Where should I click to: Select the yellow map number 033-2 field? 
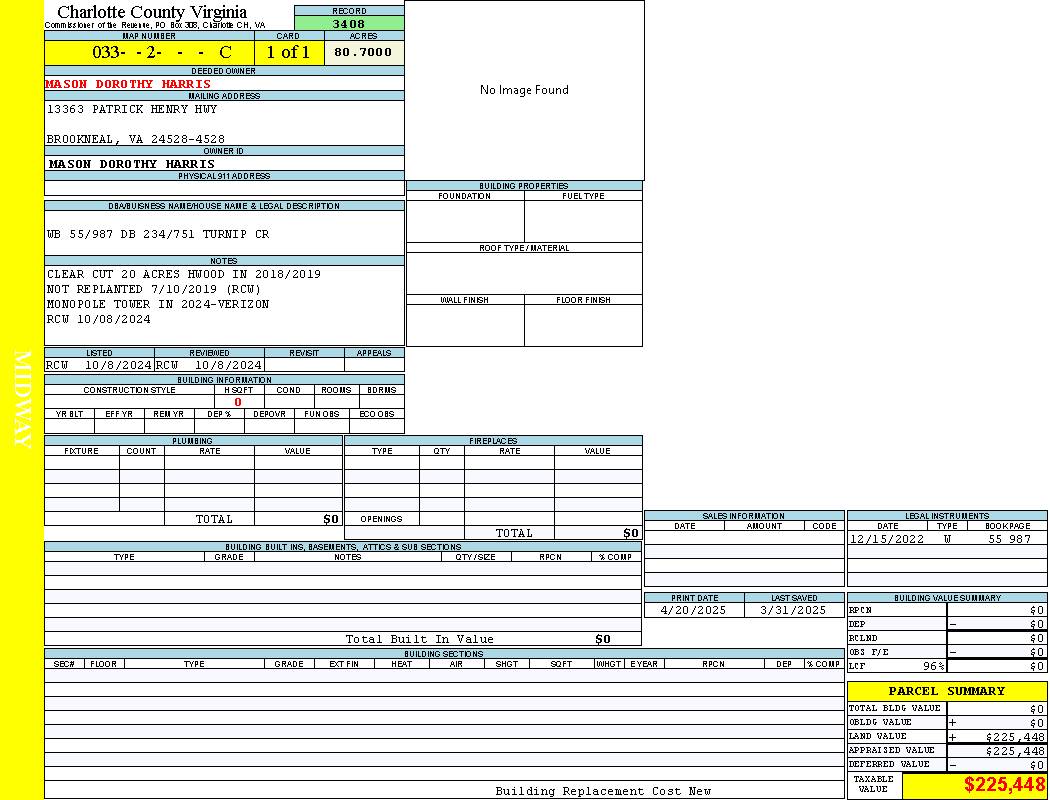(x=149, y=53)
